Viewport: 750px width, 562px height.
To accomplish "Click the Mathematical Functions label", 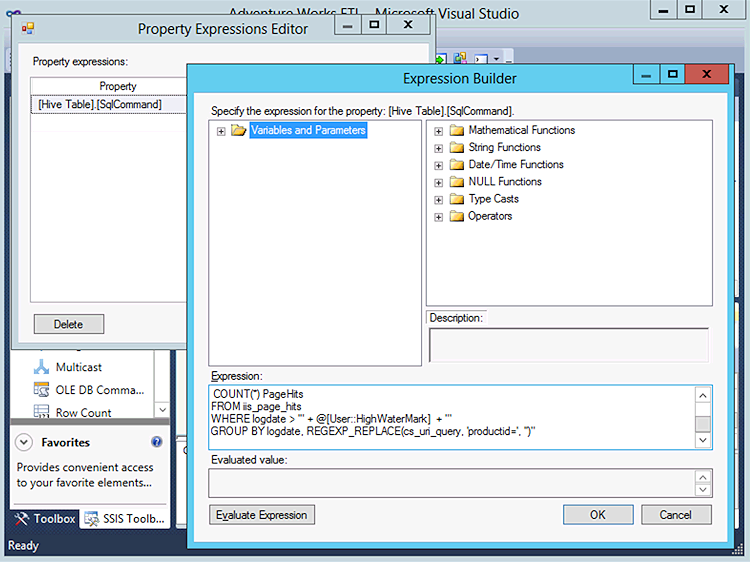I will click(x=521, y=130).
